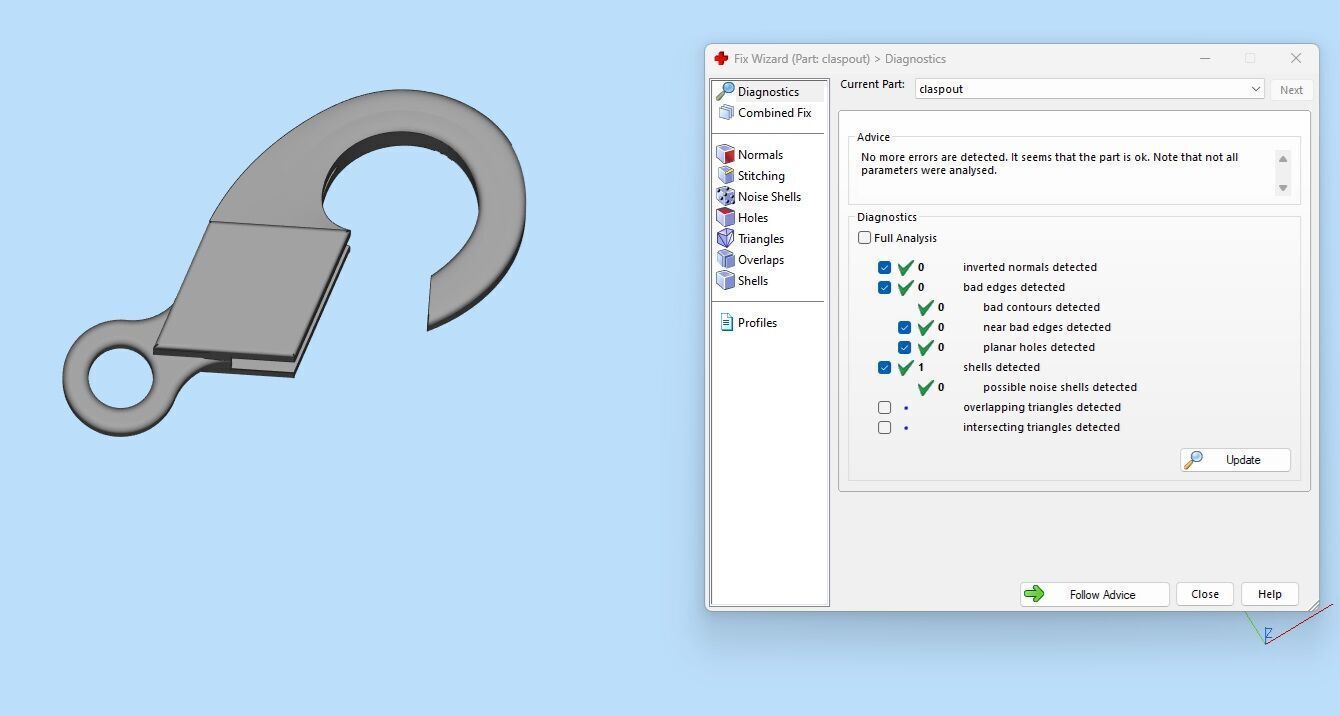Uncheck bad edges detected checkbox
This screenshot has height=716, width=1340.
pos(884,287)
